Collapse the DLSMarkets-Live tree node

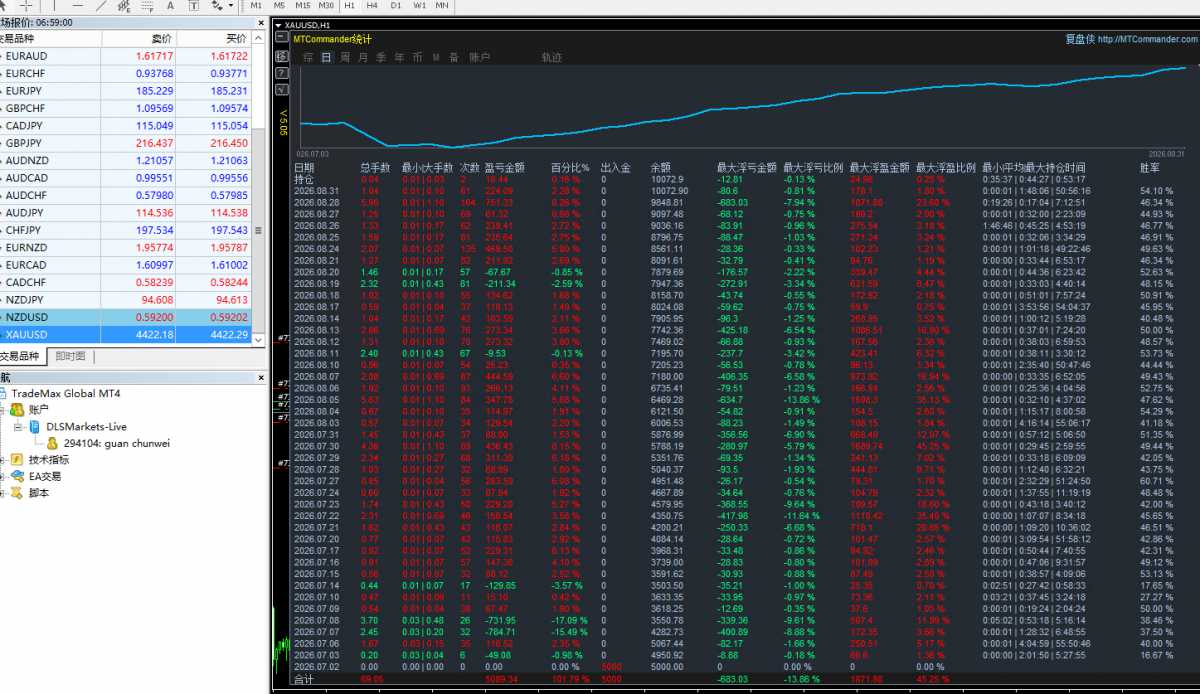tap(19, 427)
